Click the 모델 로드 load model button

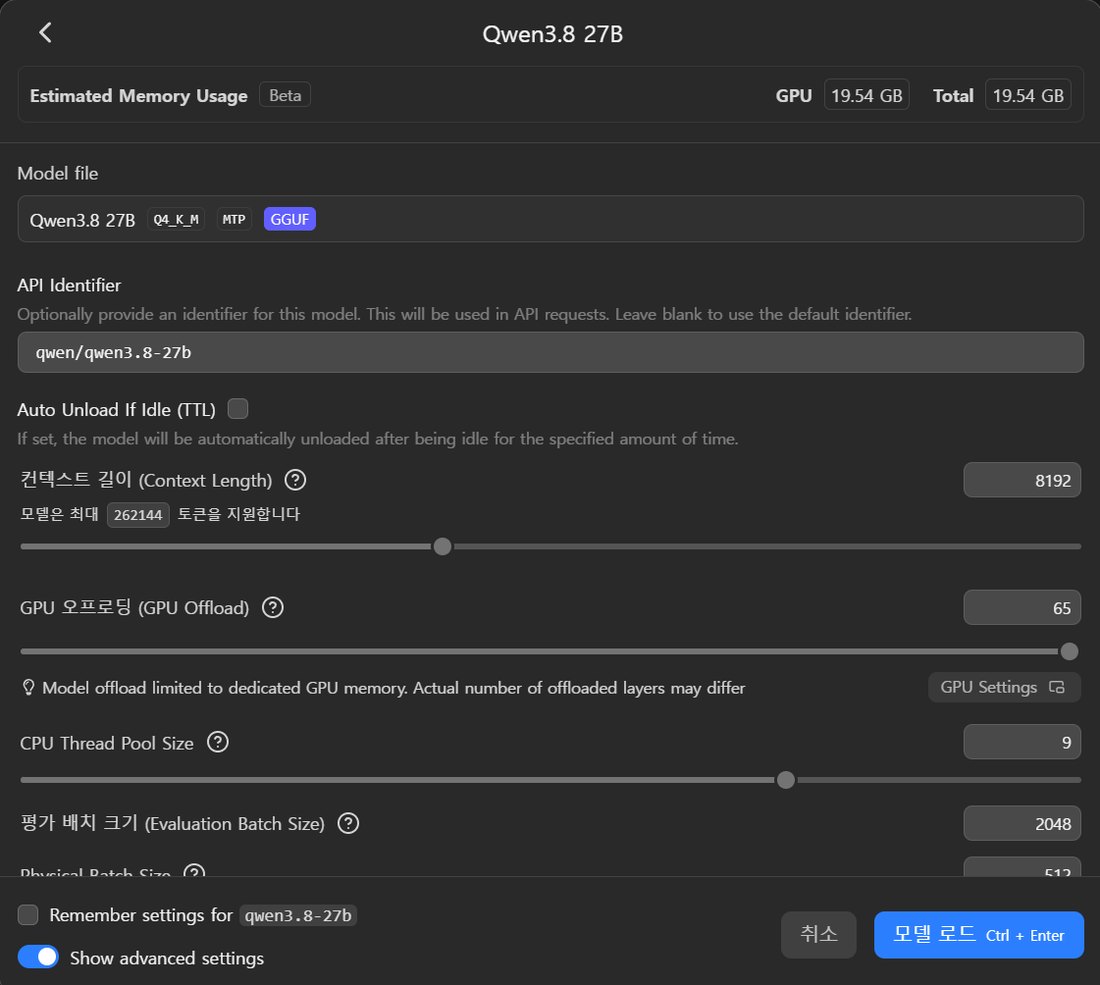pos(979,934)
